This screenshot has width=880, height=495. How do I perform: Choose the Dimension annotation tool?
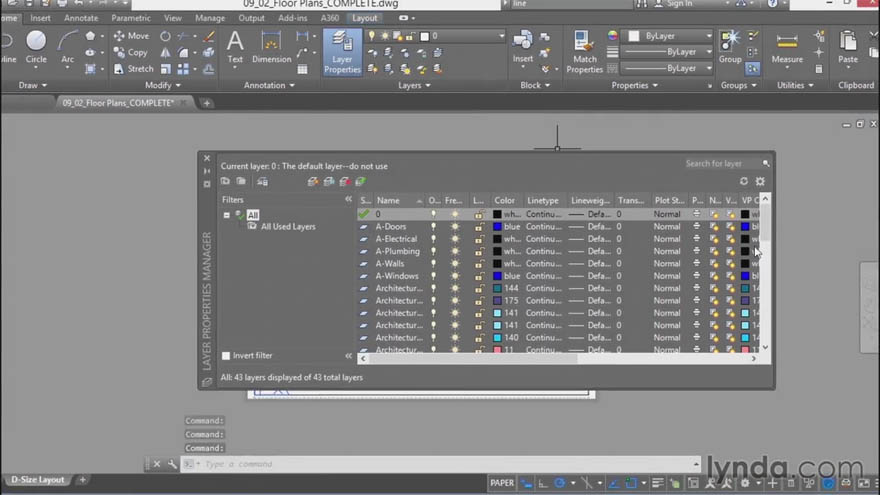click(271, 46)
